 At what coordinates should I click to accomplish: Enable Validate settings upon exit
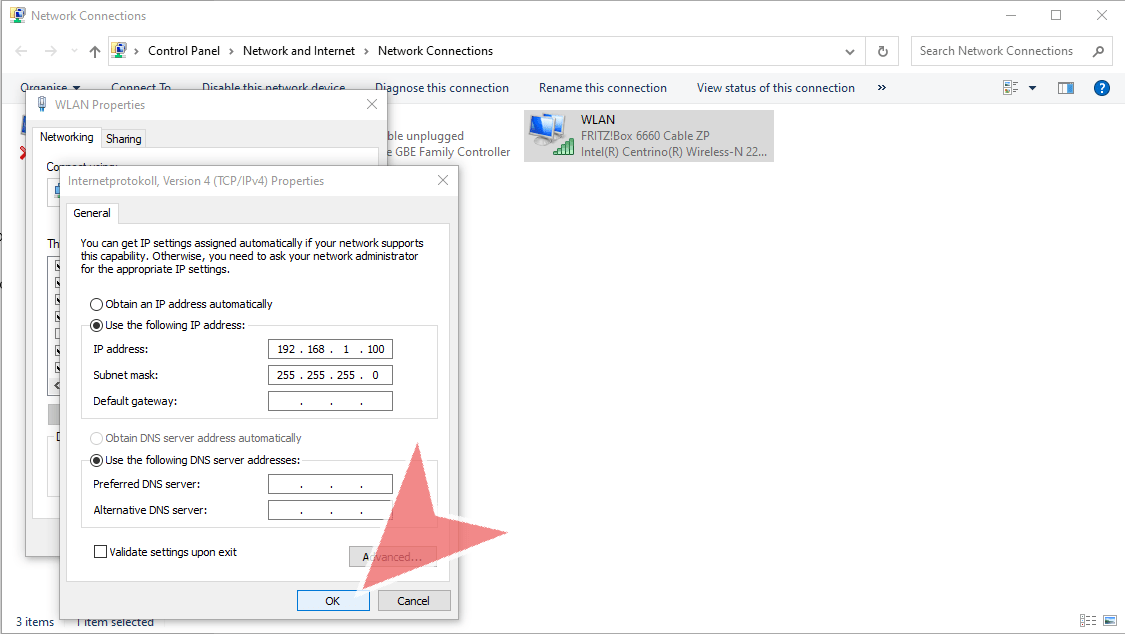coord(100,551)
